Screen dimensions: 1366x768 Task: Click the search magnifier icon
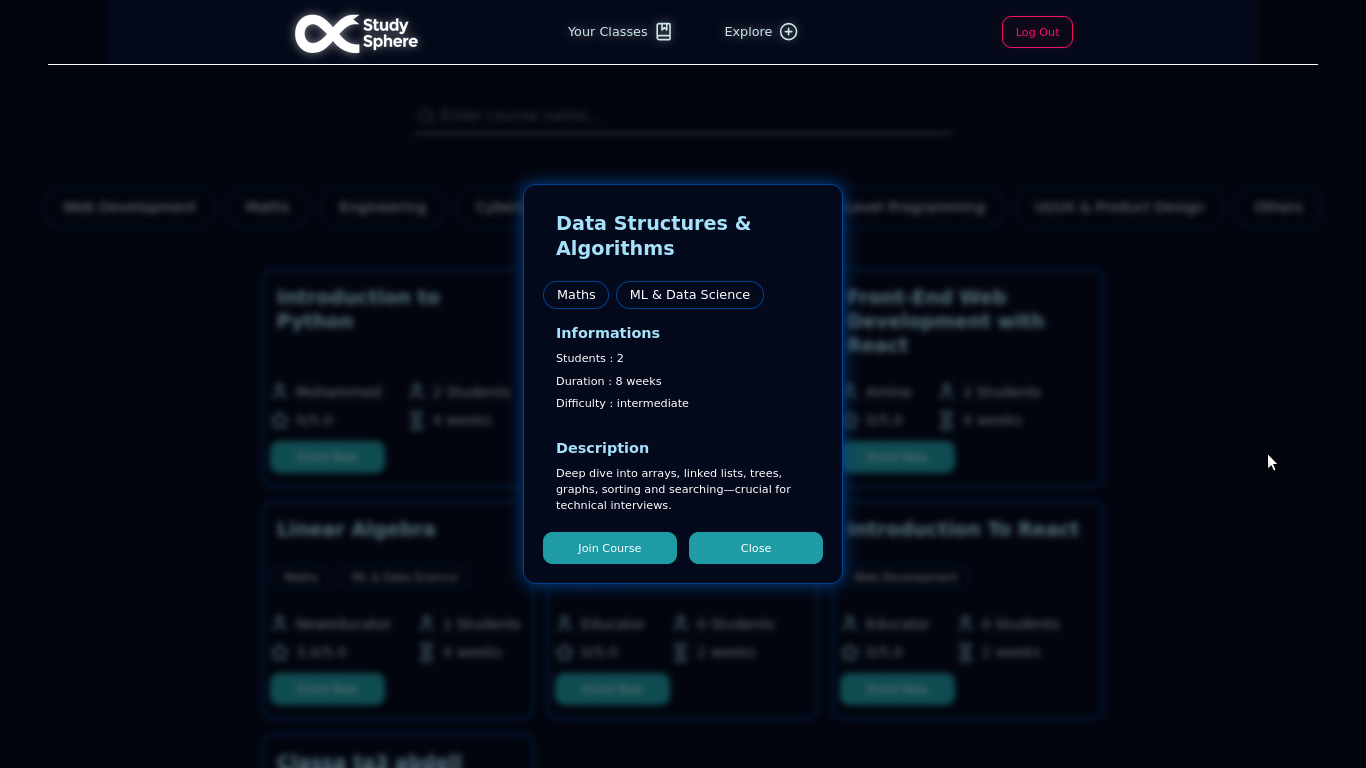tap(426, 116)
